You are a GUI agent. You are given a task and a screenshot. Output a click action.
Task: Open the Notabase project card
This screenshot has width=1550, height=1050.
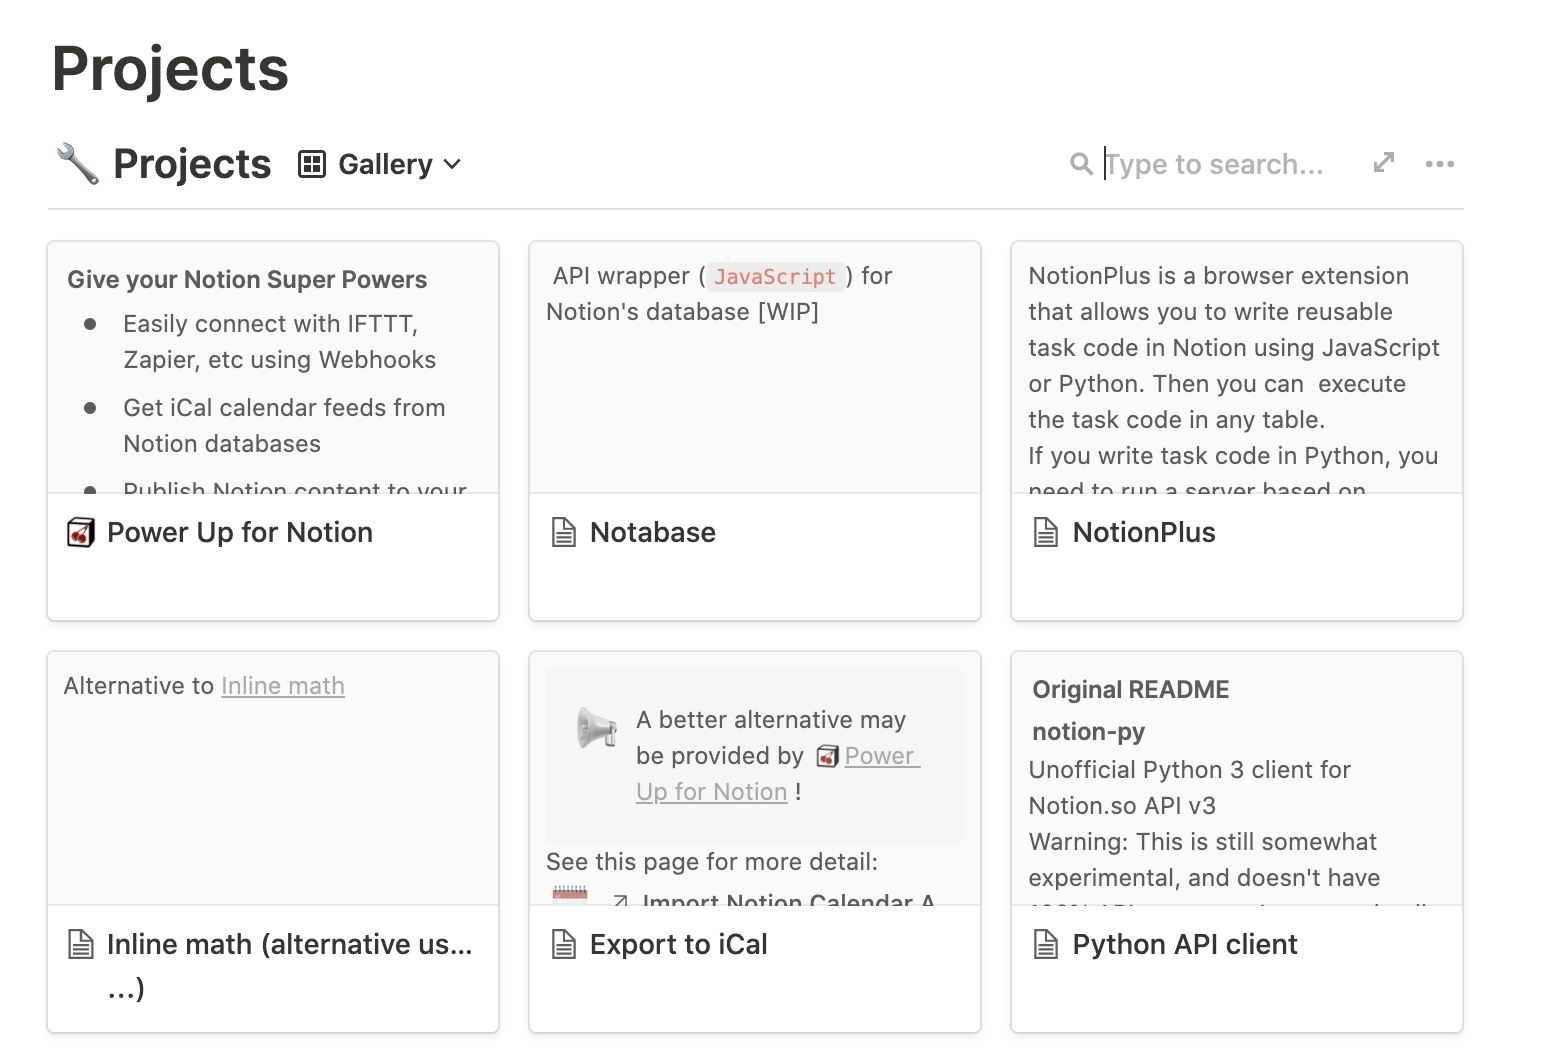(x=653, y=532)
